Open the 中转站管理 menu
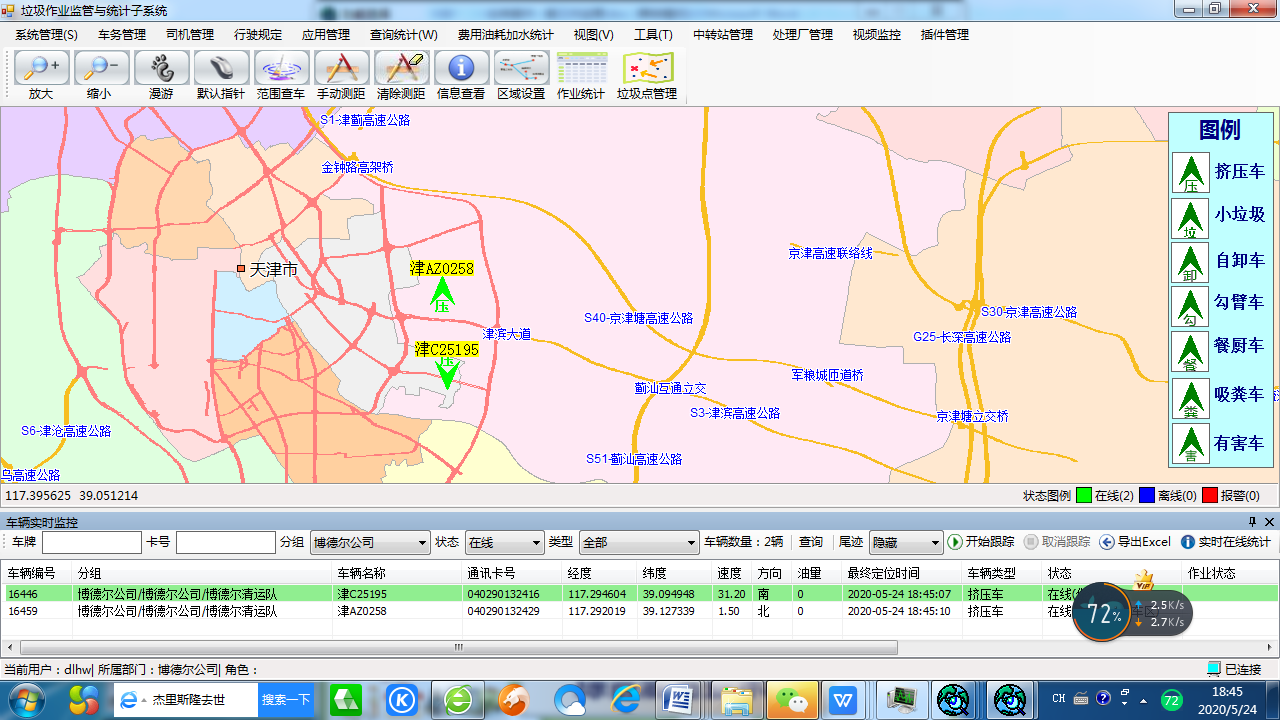This screenshot has height=720, width=1280. pyautogui.click(x=723, y=34)
